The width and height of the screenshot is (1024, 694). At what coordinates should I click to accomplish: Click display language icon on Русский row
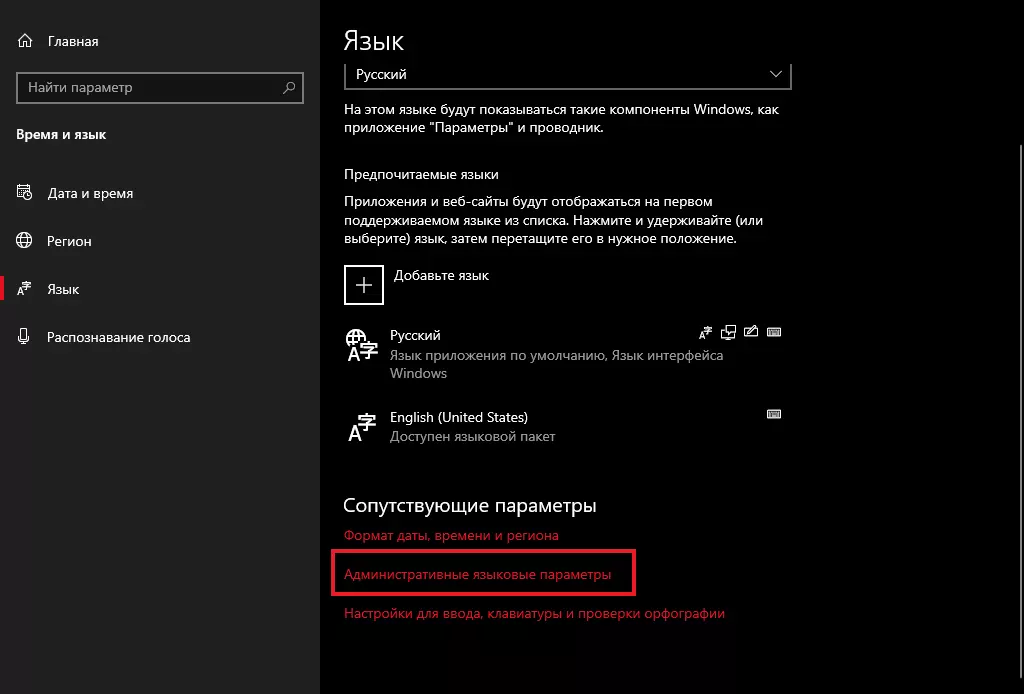(707, 333)
